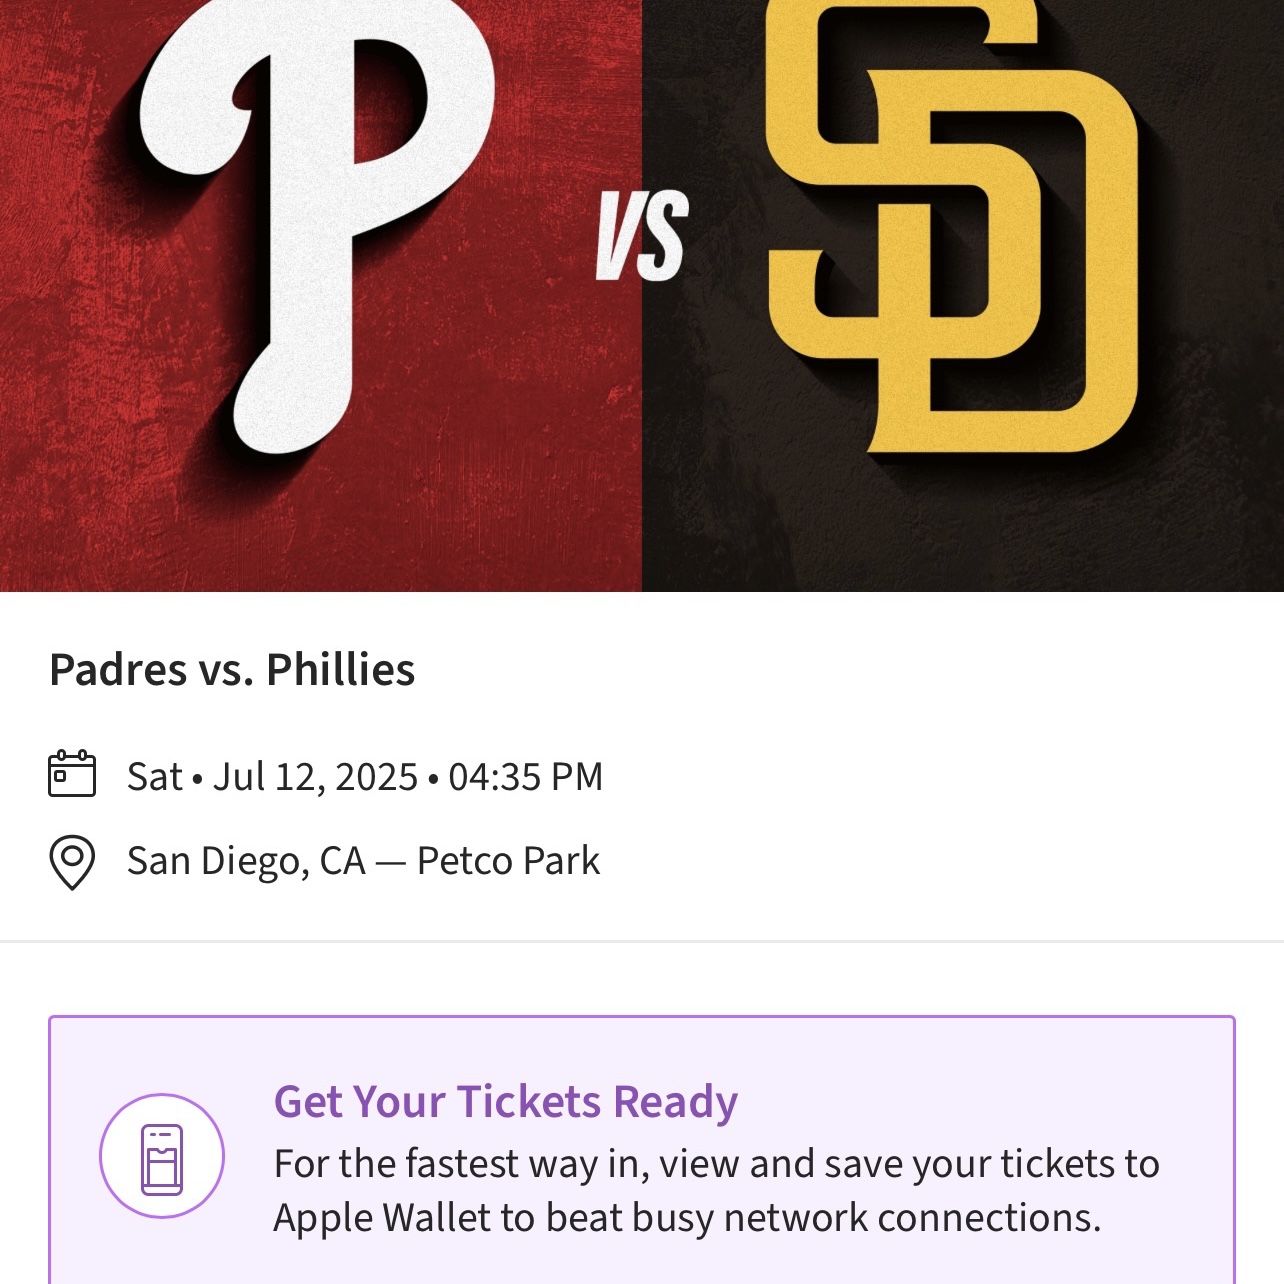This screenshot has height=1284, width=1284.
Task: Tap the Petco Park venue name
Action: tap(508, 861)
